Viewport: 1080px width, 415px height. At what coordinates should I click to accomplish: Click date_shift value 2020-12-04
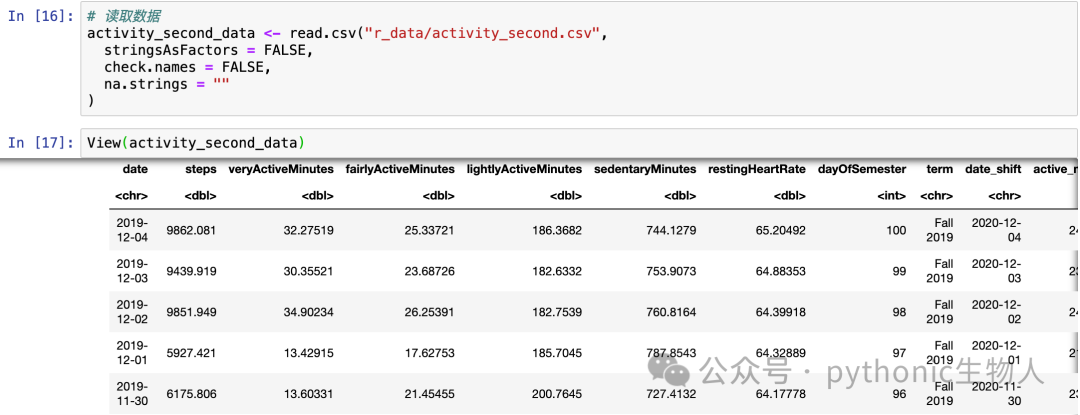(x=996, y=231)
